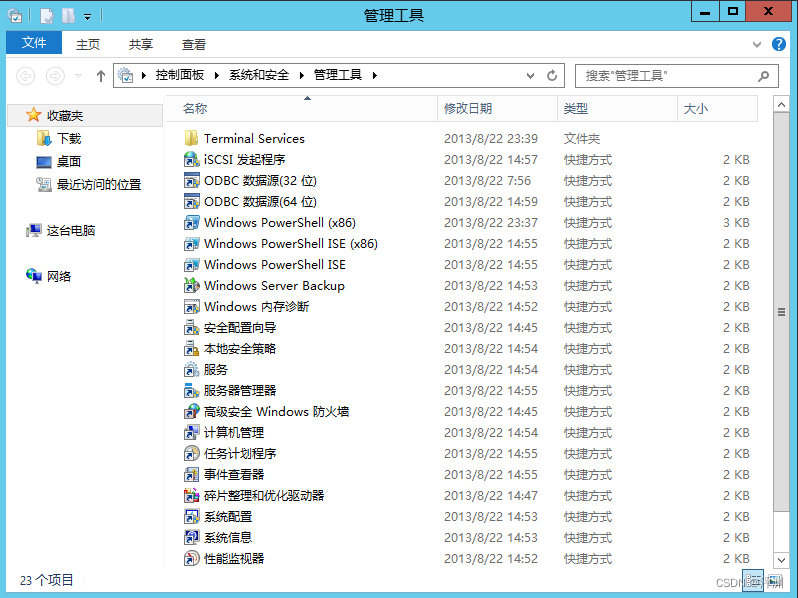Click 系统和安全 in the address bar
The image size is (798, 598).
pyautogui.click(x=259, y=75)
